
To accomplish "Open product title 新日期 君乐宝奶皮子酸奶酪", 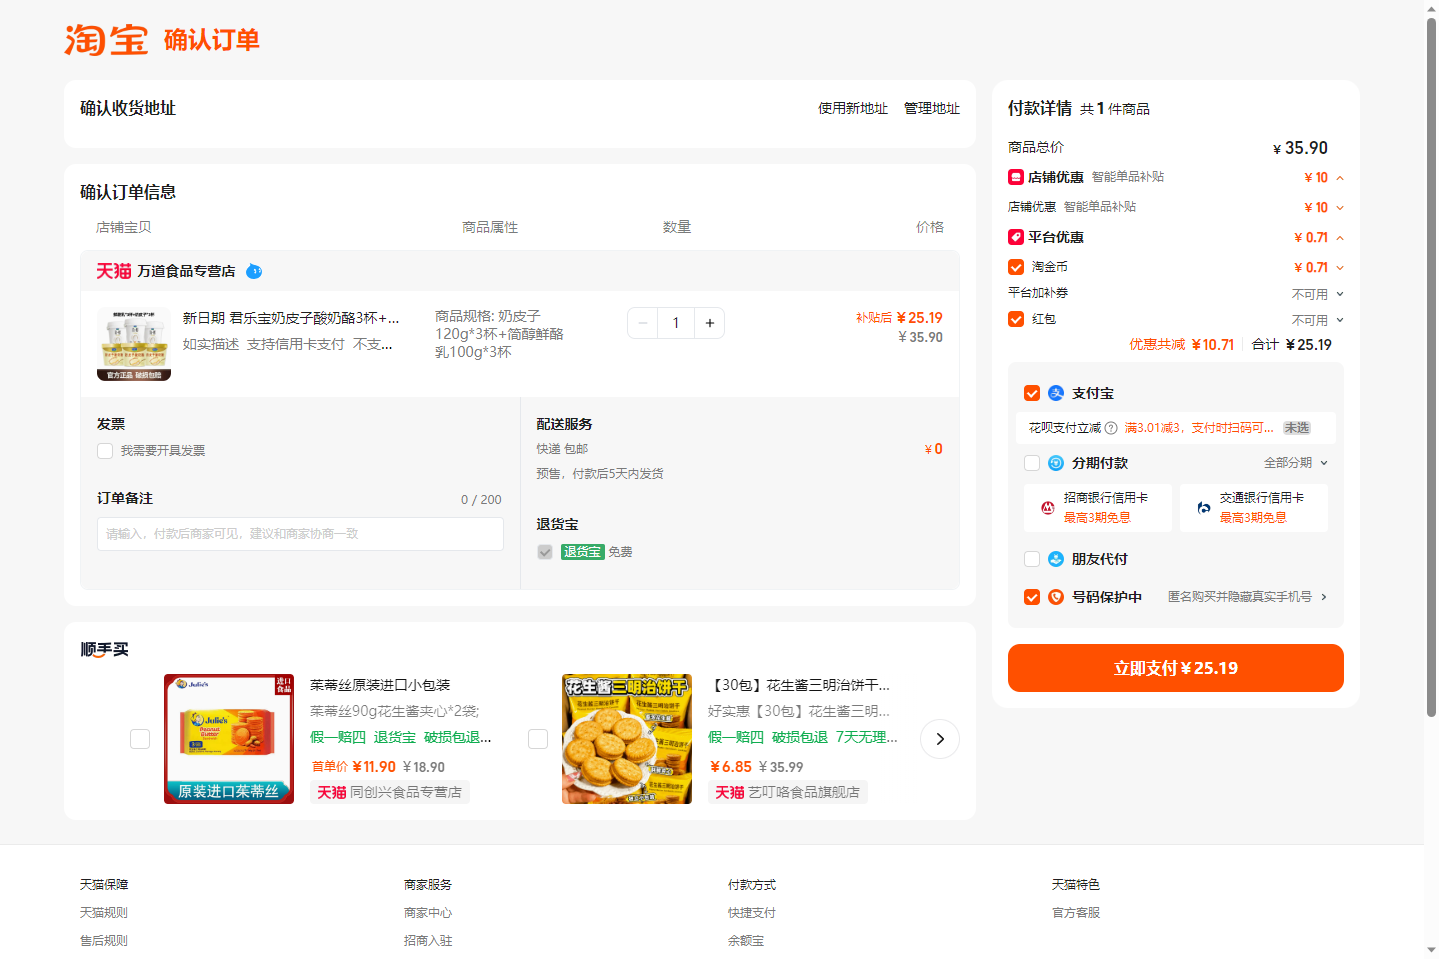I will [x=291, y=318].
